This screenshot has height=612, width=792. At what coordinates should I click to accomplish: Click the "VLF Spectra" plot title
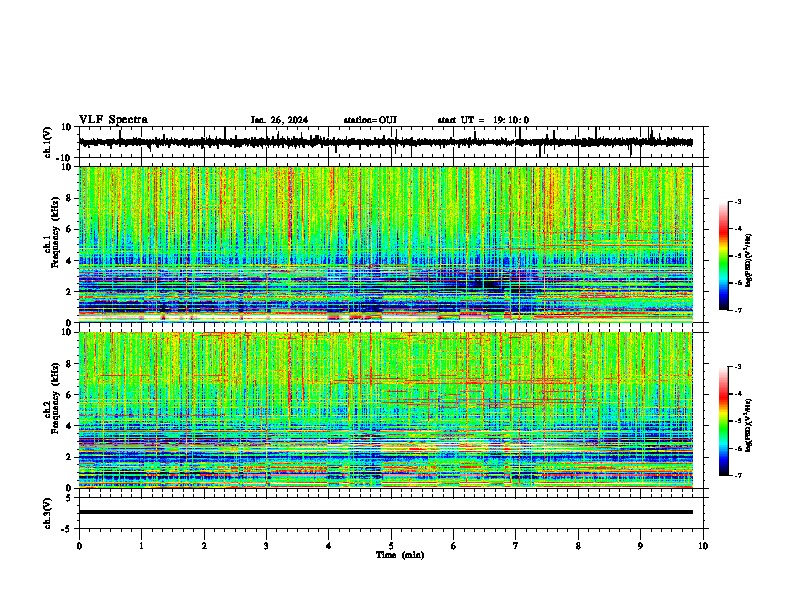click(113, 120)
